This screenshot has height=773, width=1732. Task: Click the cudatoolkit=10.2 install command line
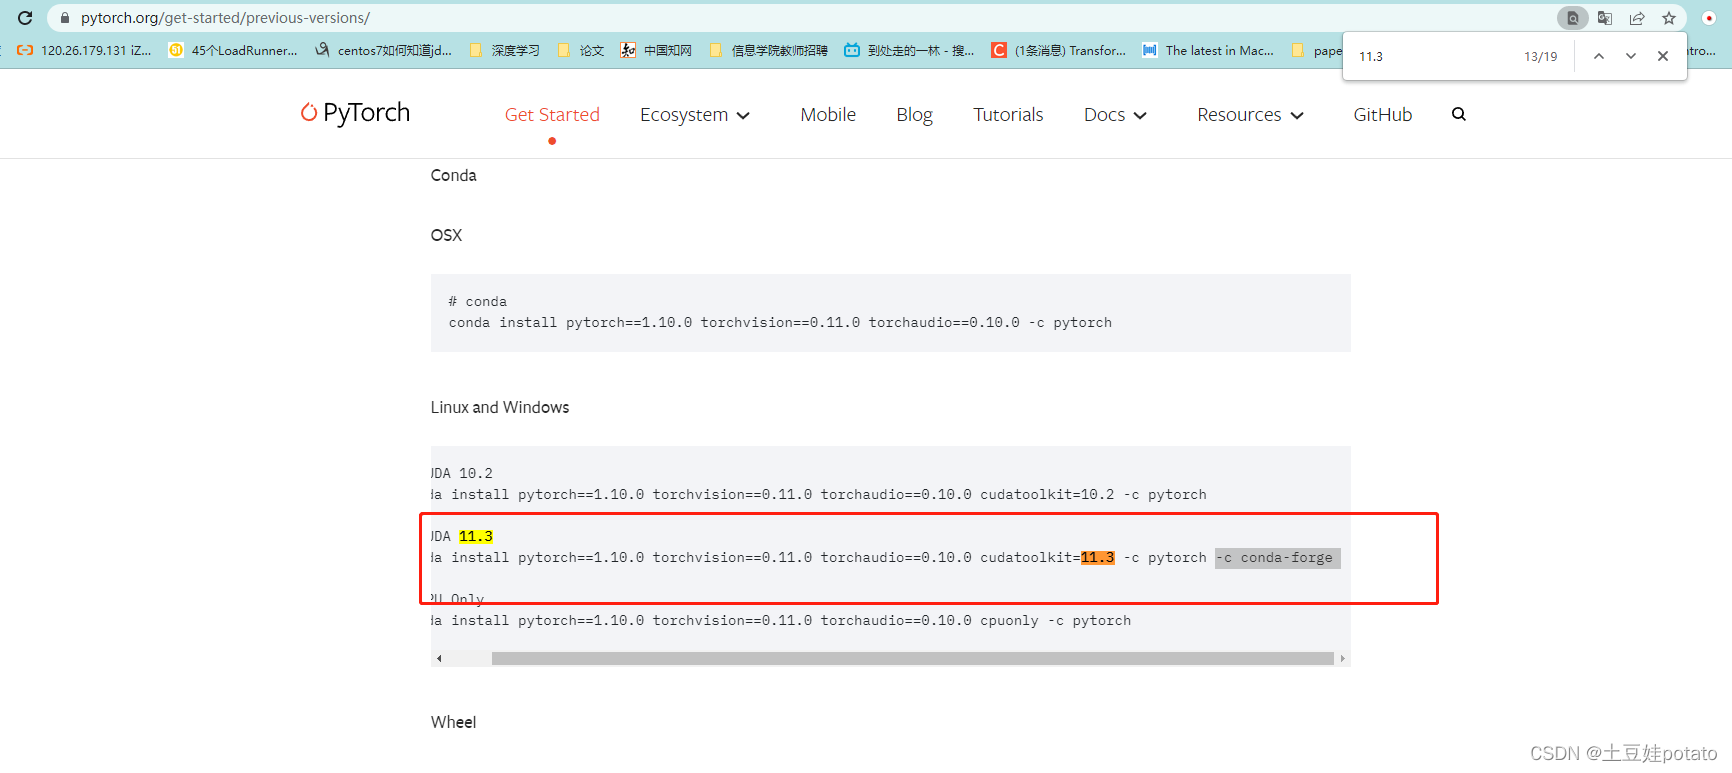pos(819,494)
